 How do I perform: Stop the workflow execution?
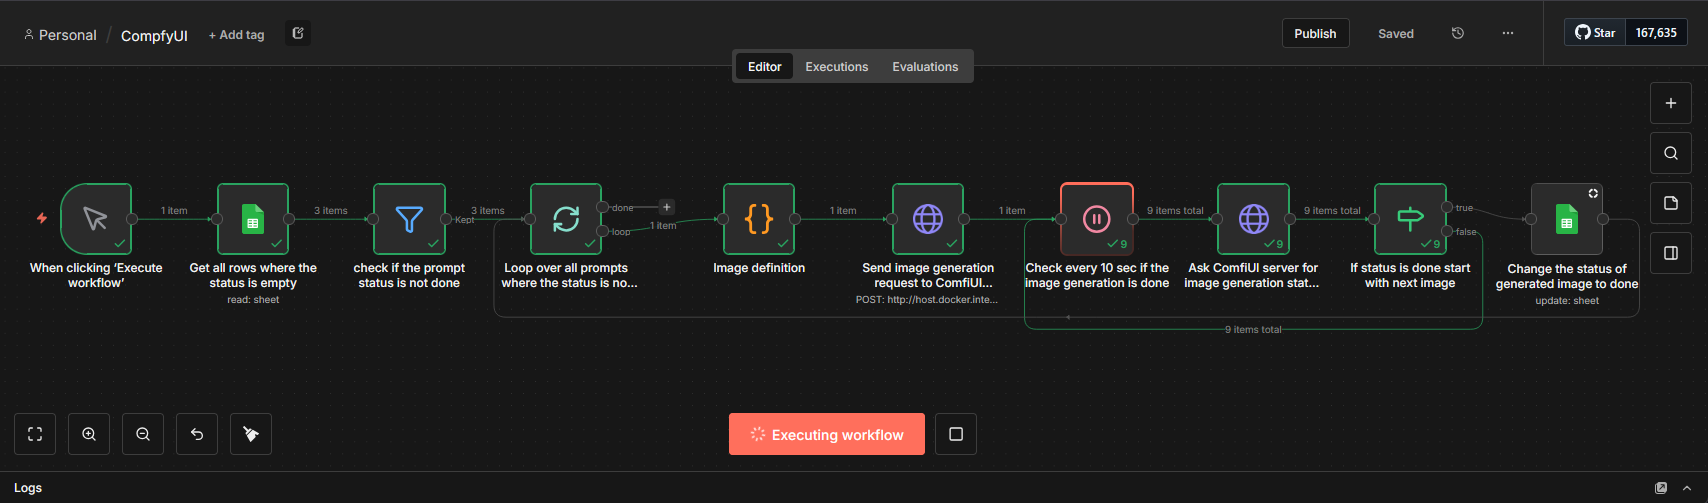coord(956,434)
